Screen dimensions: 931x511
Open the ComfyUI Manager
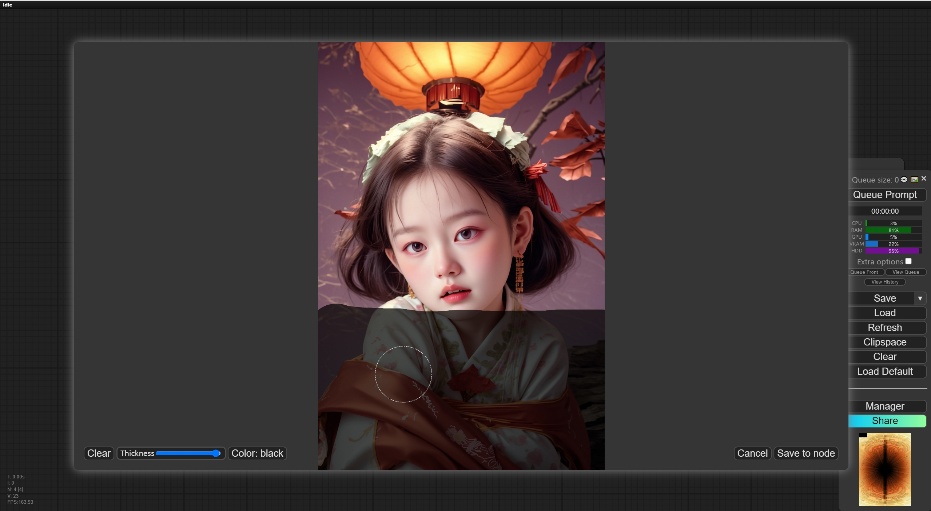pos(885,406)
